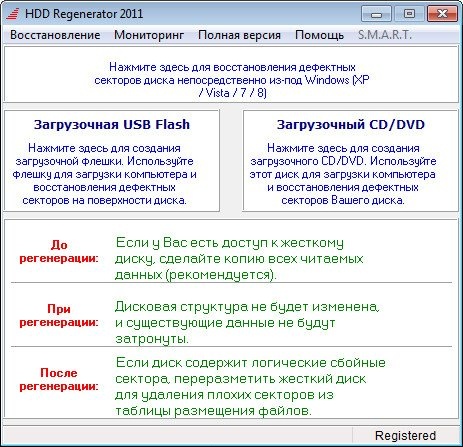Click the backup recommendation text before regeneration
This screenshot has width=463, height=447.
coord(239,259)
